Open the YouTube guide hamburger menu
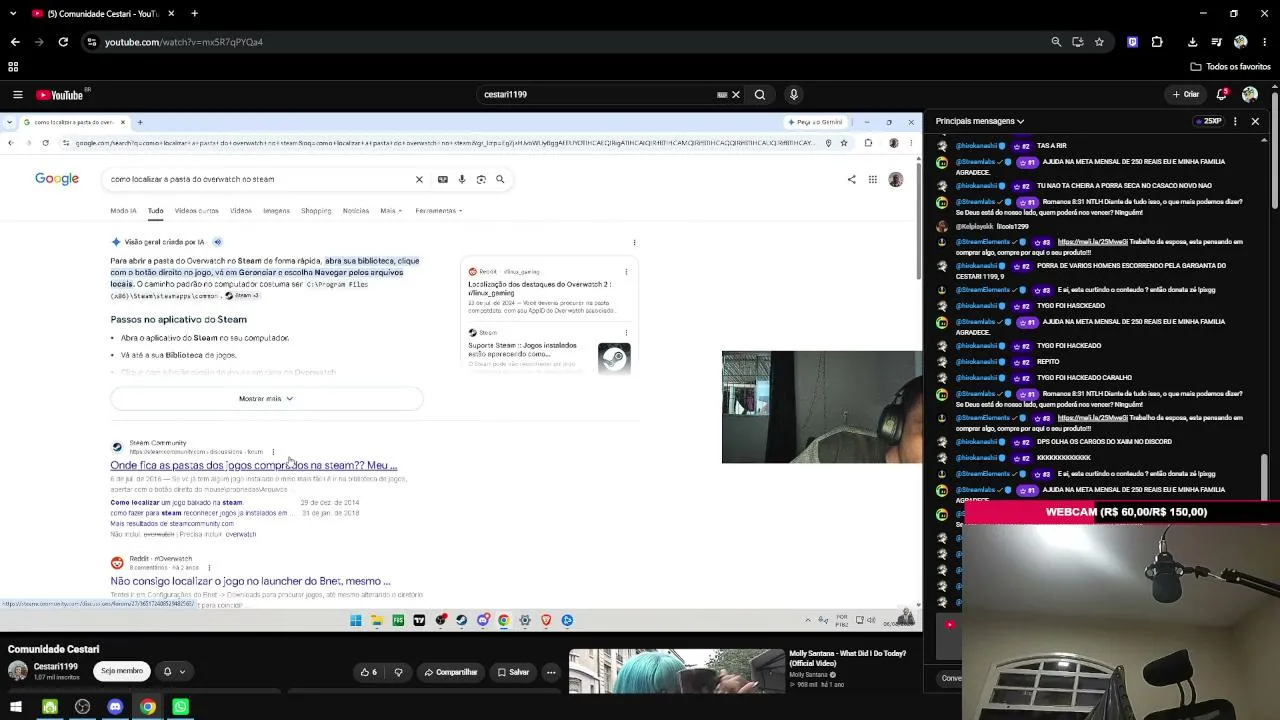The width and height of the screenshot is (1280, 720). (18, 95)
